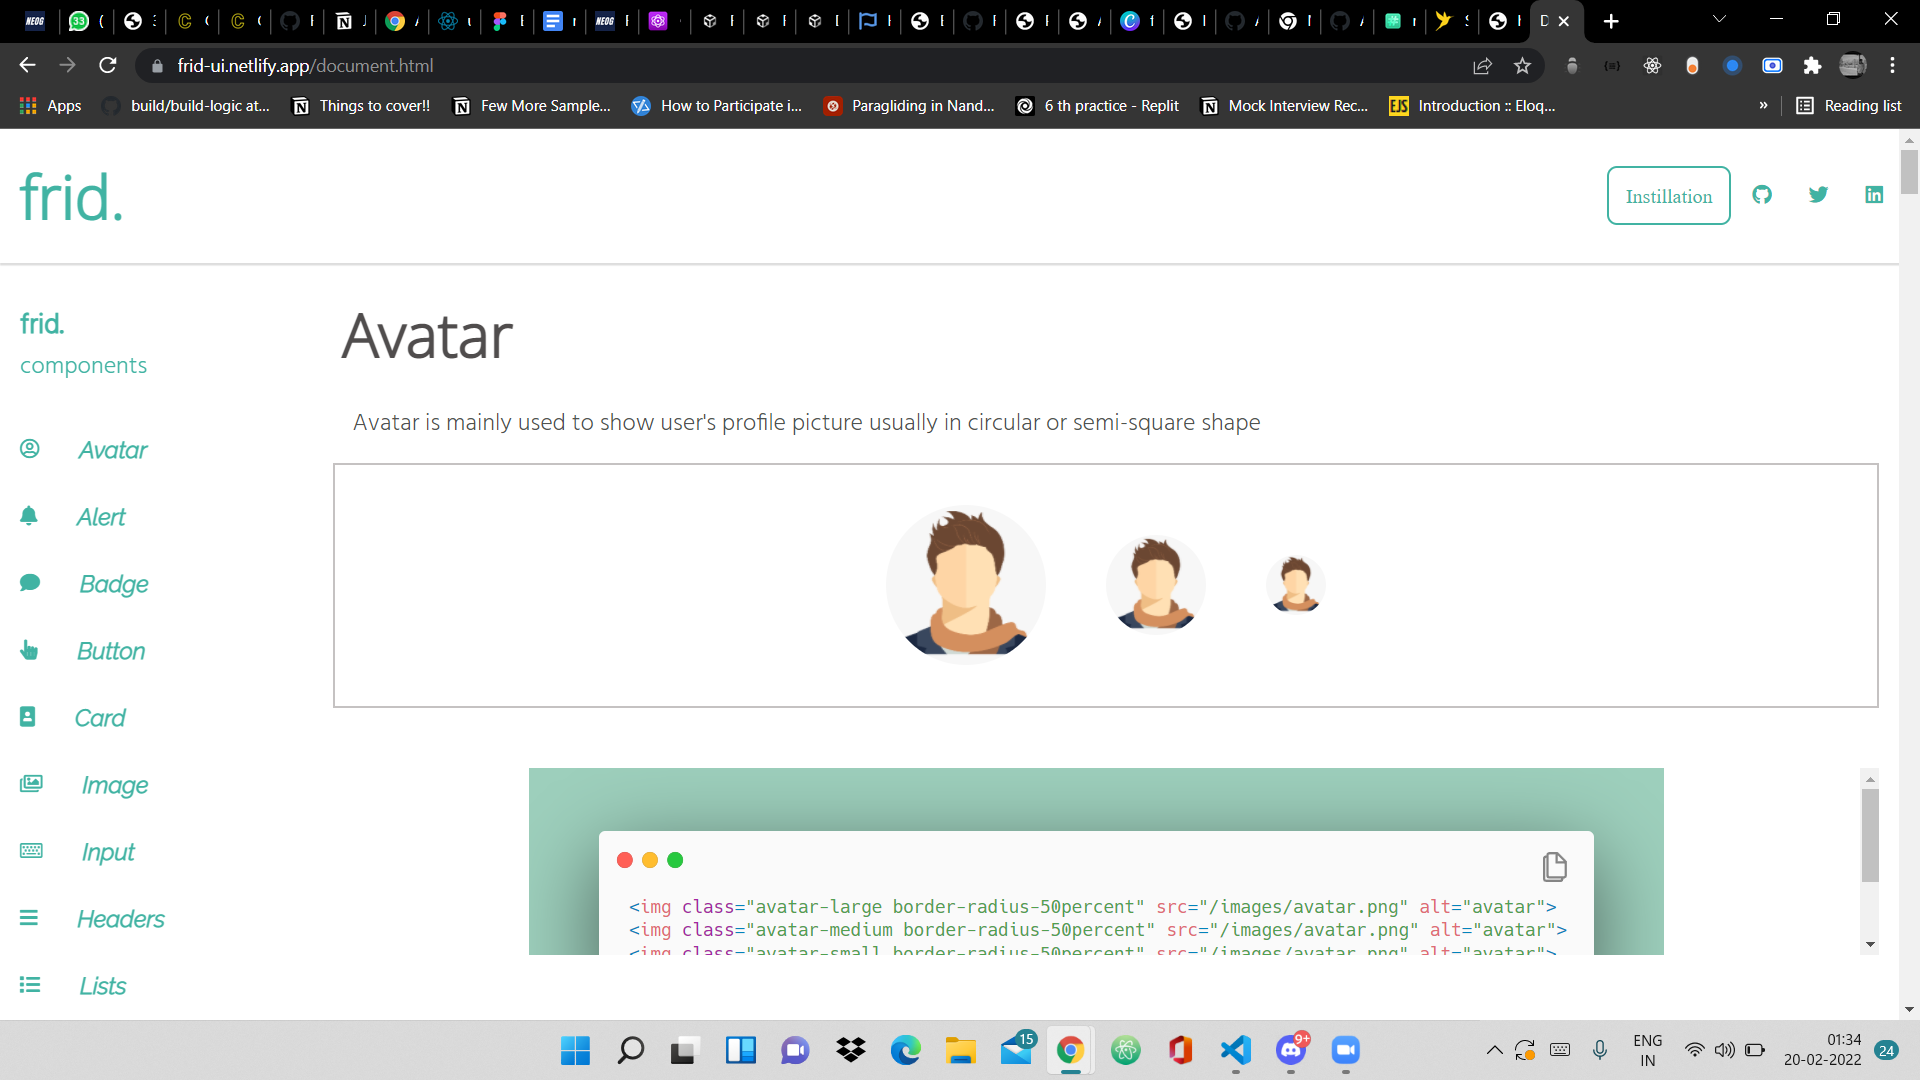The width and height of the screenshot is (1920, 1080).
Task: Click the Instillation button
Action: (1668, 196)
